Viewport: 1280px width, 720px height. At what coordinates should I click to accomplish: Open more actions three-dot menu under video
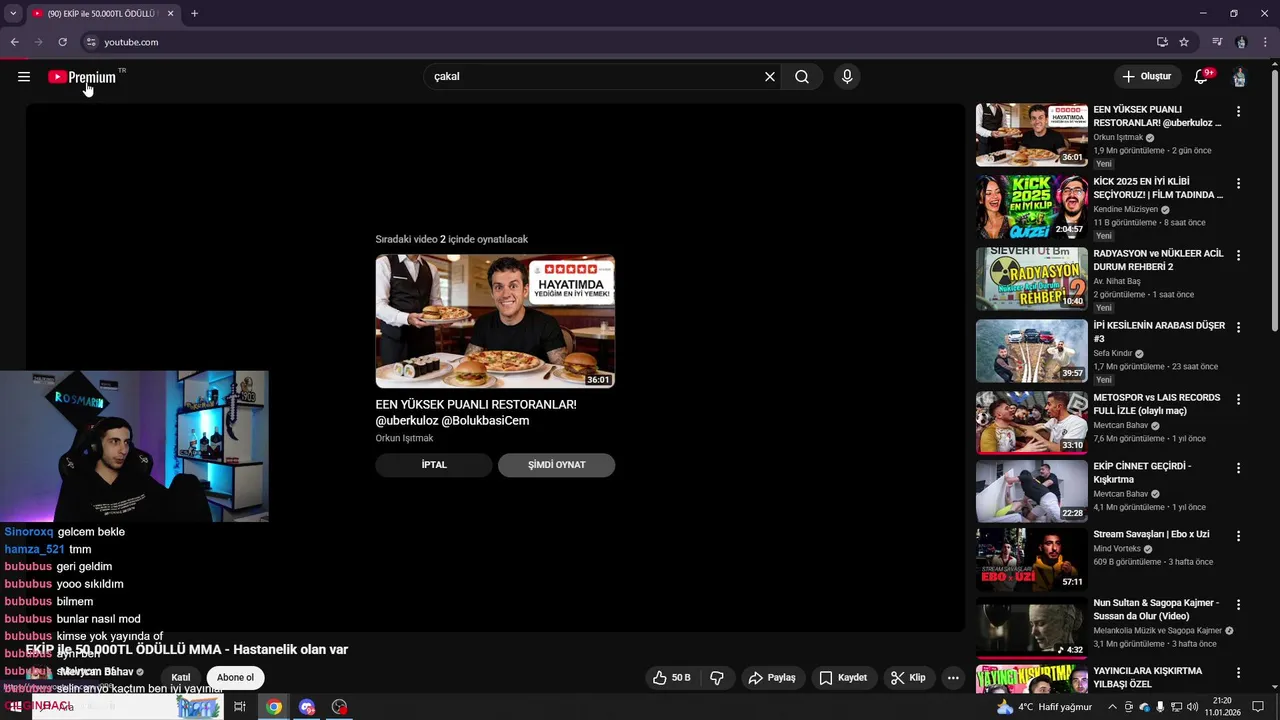[x=953, y=678]
